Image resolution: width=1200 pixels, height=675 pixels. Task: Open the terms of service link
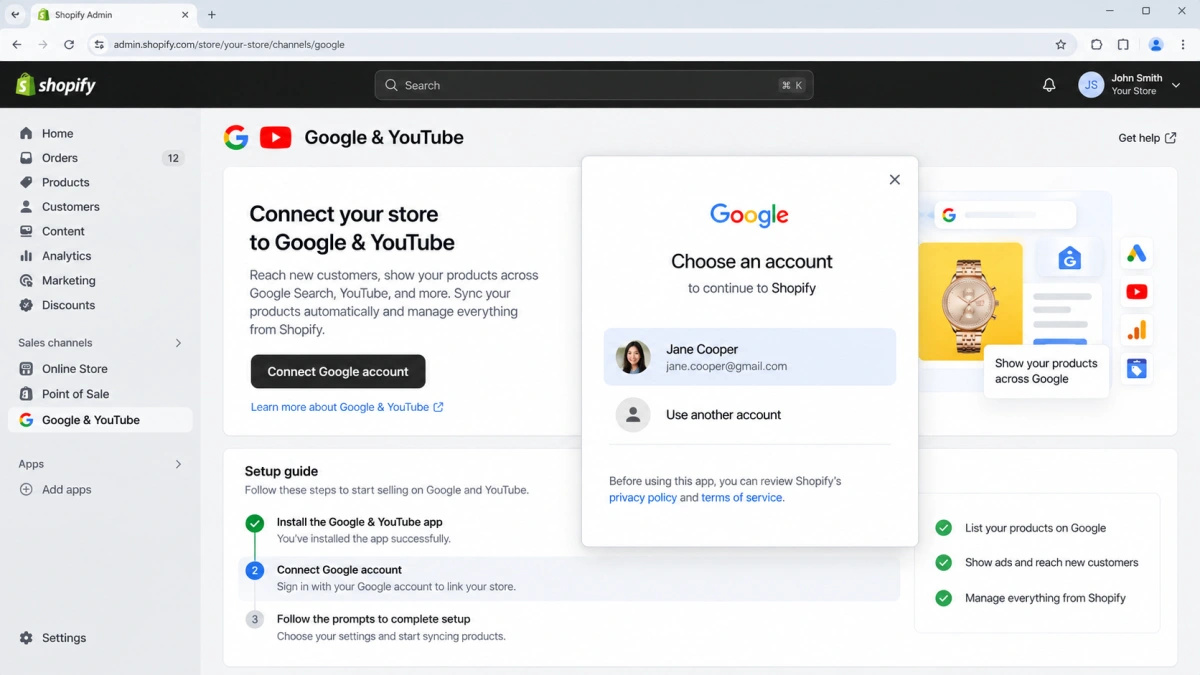point(742,497)
